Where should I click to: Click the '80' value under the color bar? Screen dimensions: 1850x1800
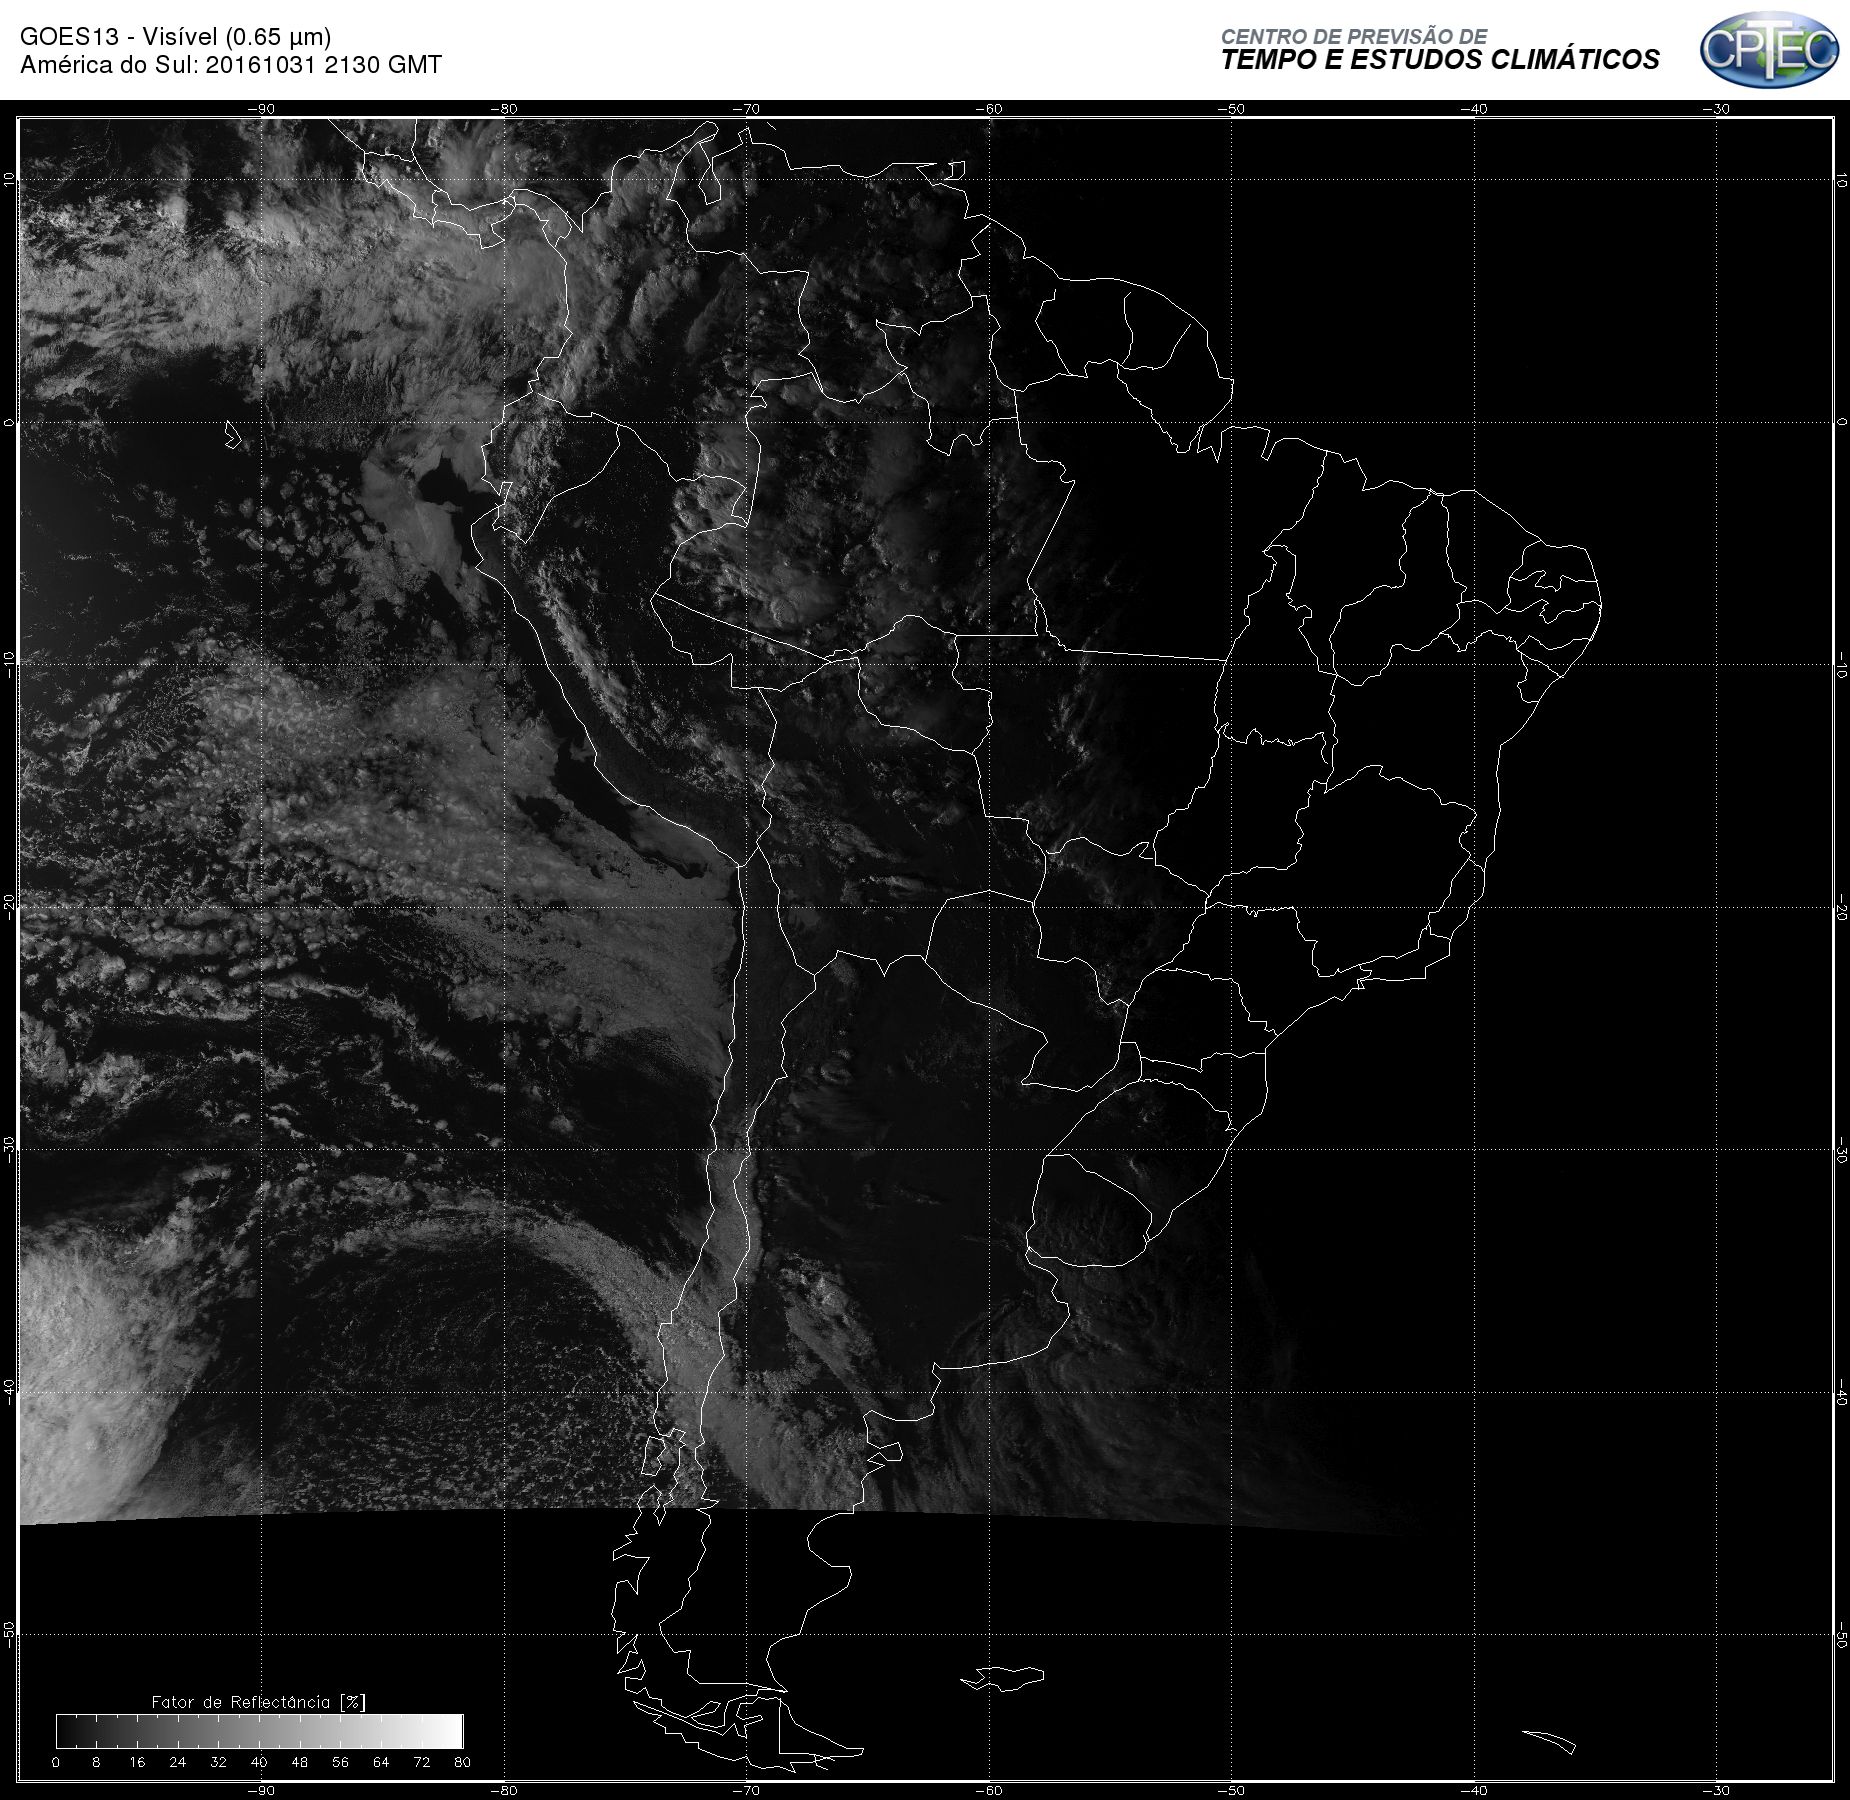pos(462,1762)
